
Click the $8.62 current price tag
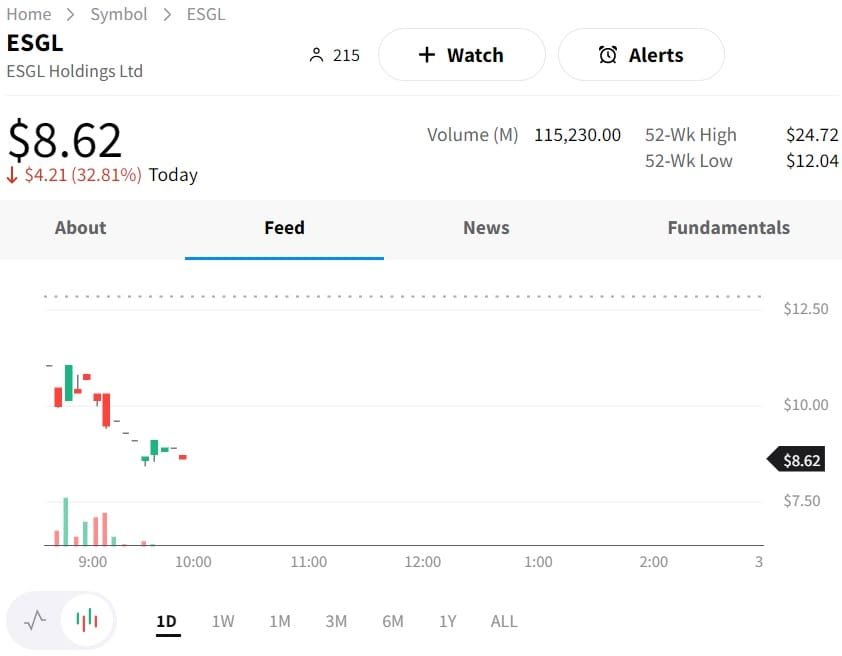coord(797,460)
